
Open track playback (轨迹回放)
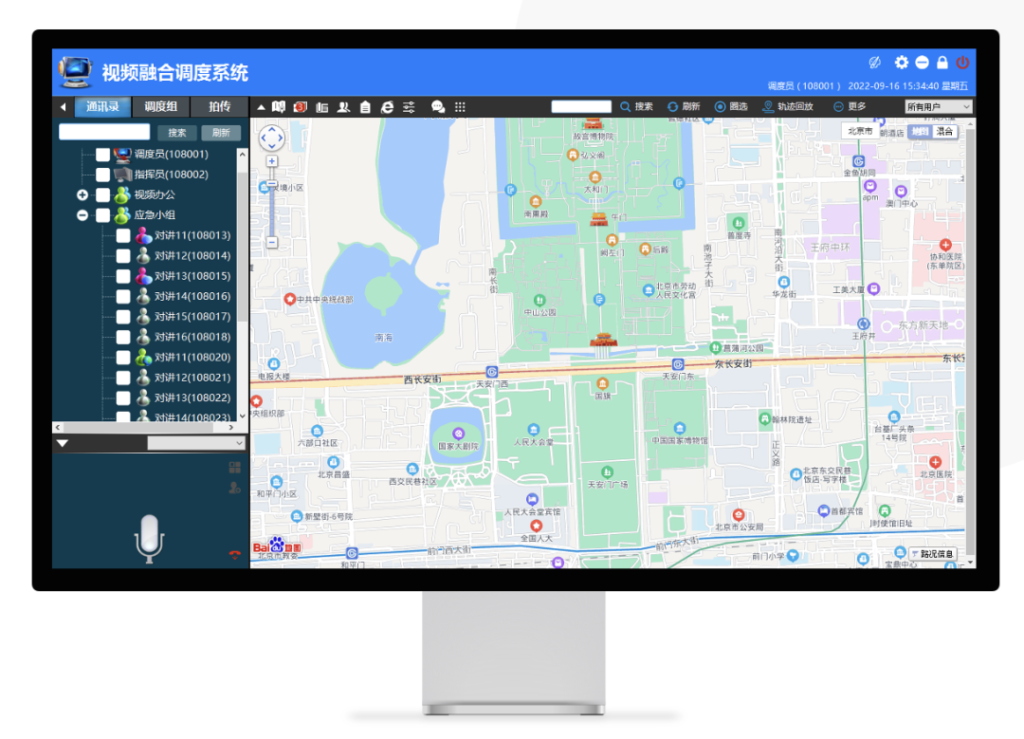pyautogui.click(x=788, y=107)
